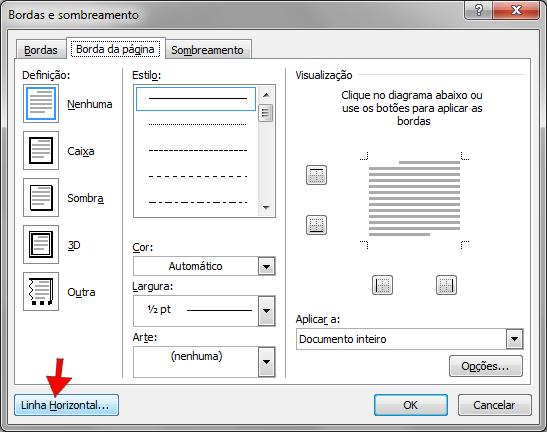The image size is (547, 432).
Task: Open the Cor color dropdown
Action: click(267, 266)
